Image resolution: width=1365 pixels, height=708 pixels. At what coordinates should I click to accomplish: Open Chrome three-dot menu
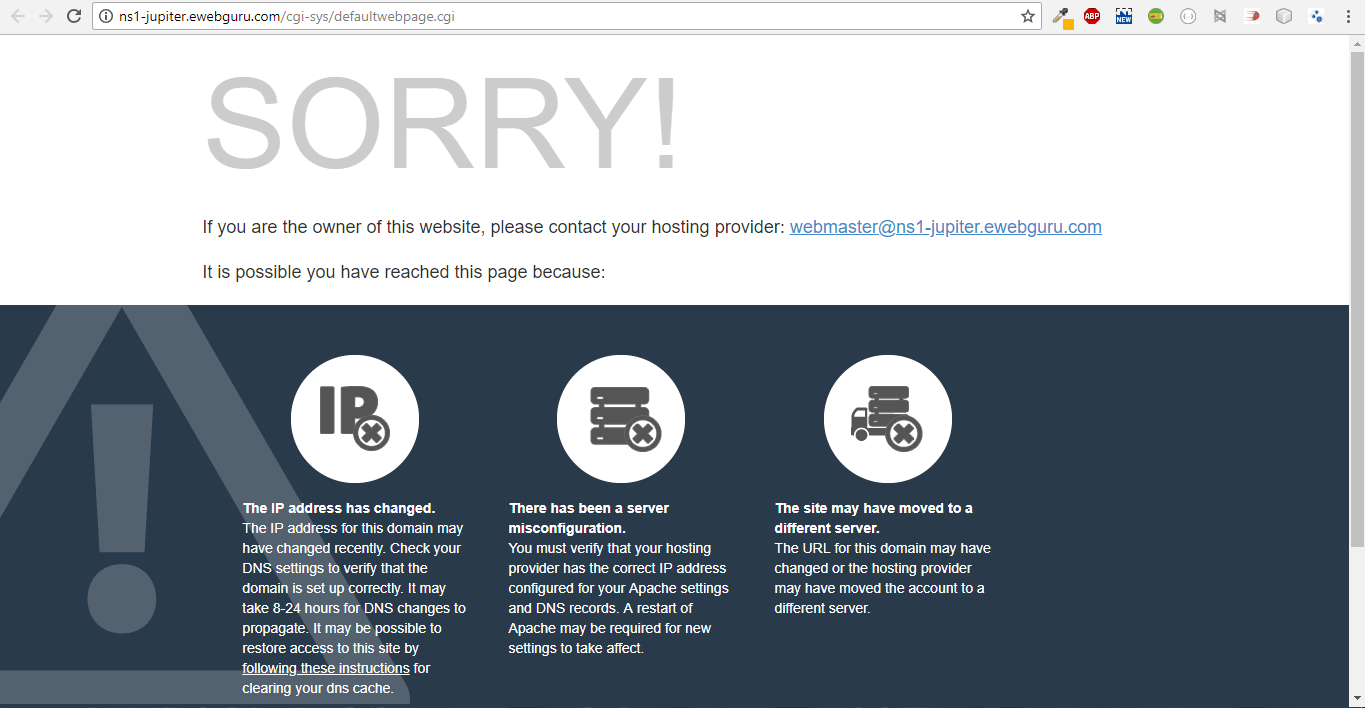[x=1347, y=16]
